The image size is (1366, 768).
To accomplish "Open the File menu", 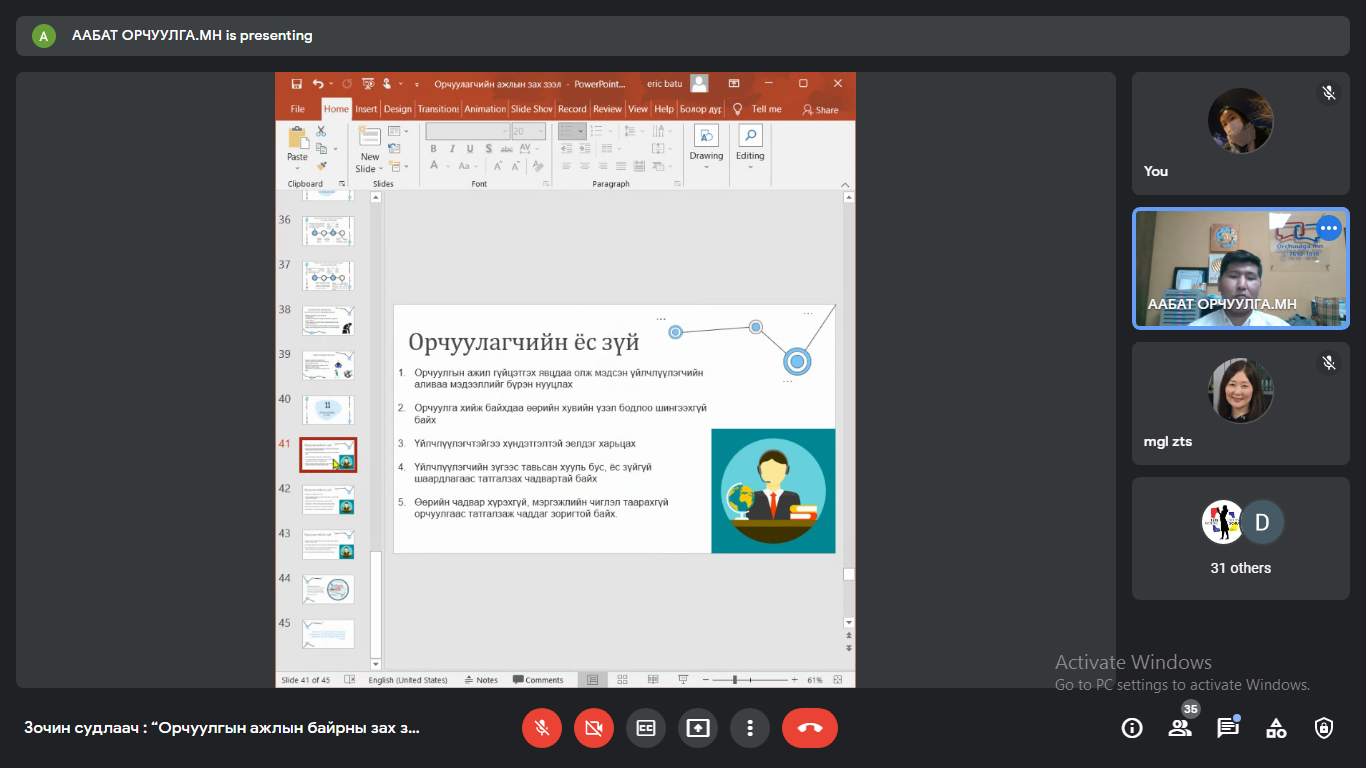I will pyautogui.click(x=297, y=109).
